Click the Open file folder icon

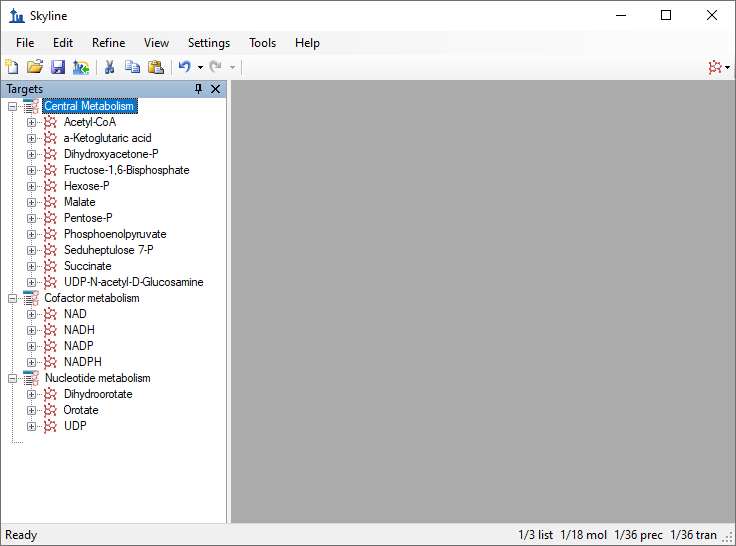click(x=35, y=67)
